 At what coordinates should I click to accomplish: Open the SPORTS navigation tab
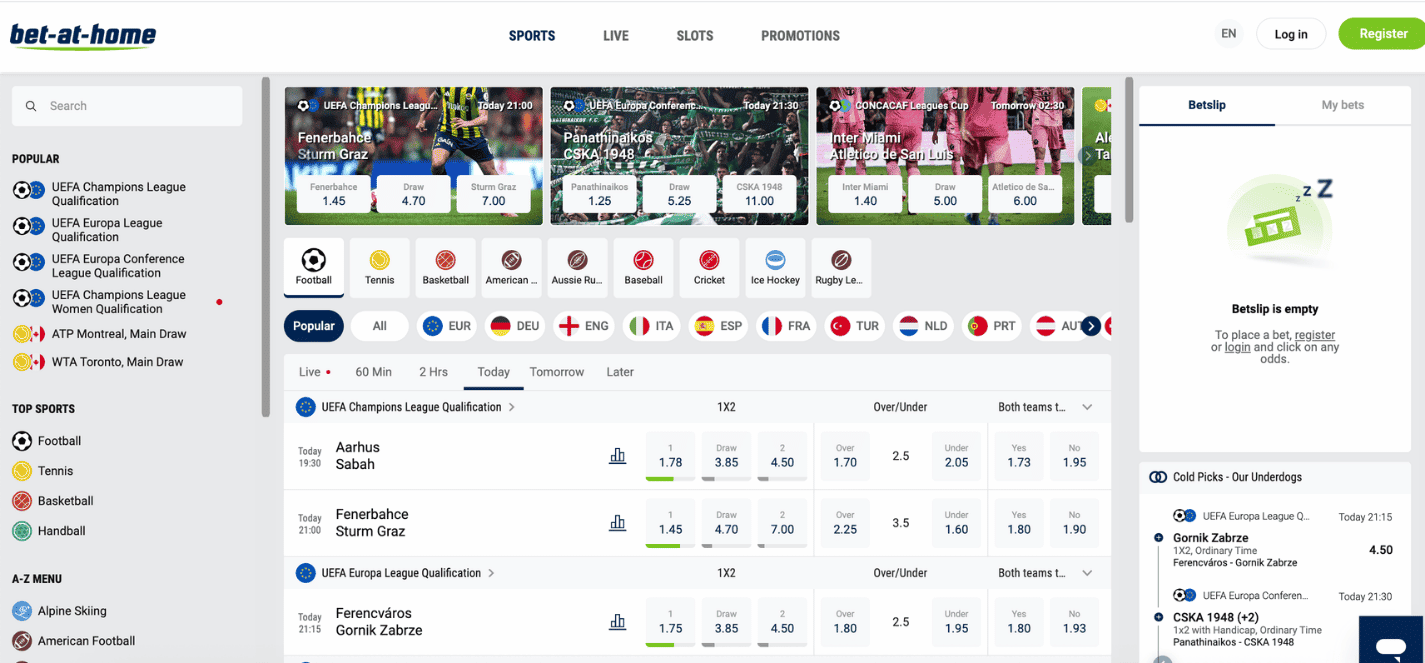coord(532,35)
